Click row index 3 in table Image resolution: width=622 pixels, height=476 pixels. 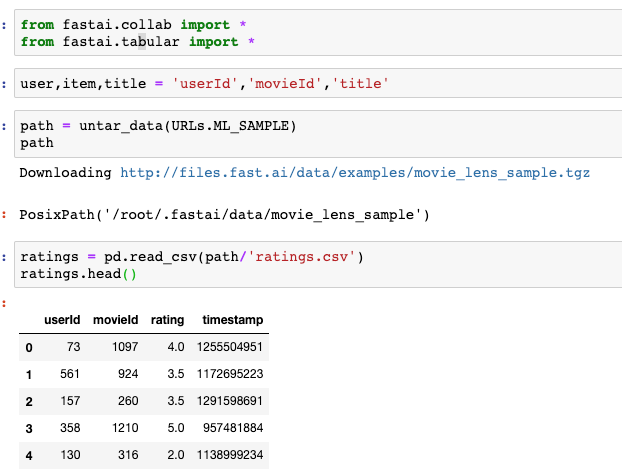click(29, 429)
